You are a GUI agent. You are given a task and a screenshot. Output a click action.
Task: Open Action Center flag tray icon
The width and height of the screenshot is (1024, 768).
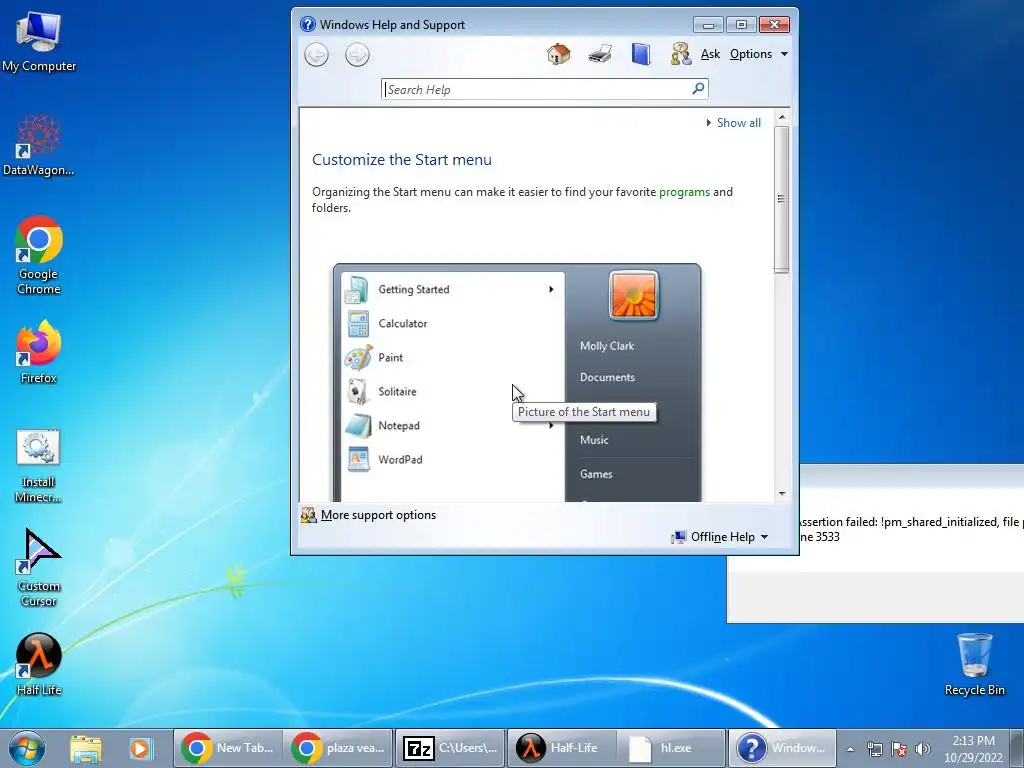point(898,749)
